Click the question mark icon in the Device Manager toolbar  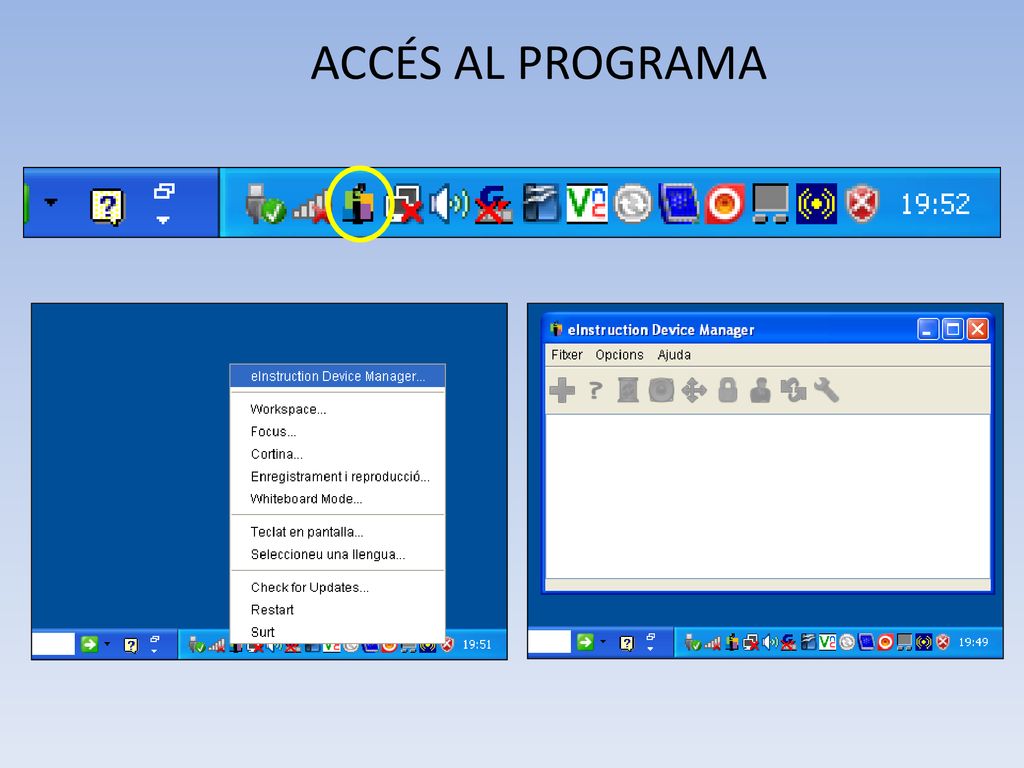595,391
